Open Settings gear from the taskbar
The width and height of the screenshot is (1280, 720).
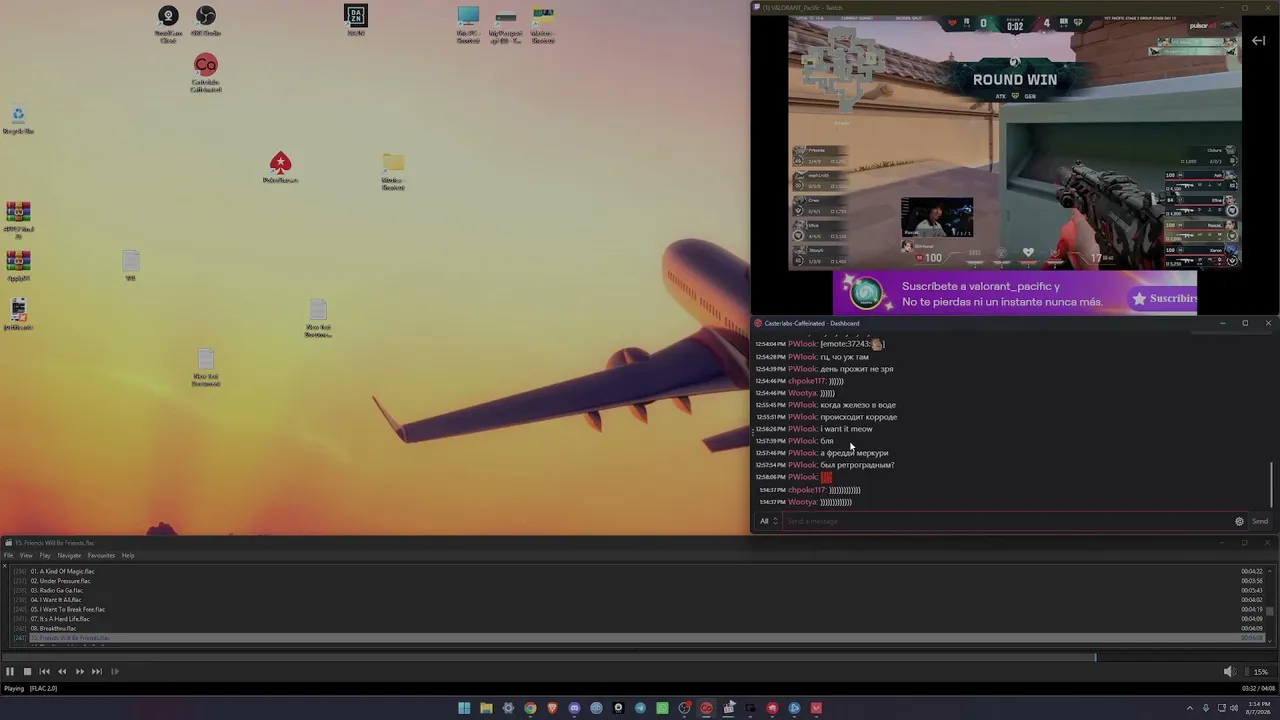tap(508, 708)
